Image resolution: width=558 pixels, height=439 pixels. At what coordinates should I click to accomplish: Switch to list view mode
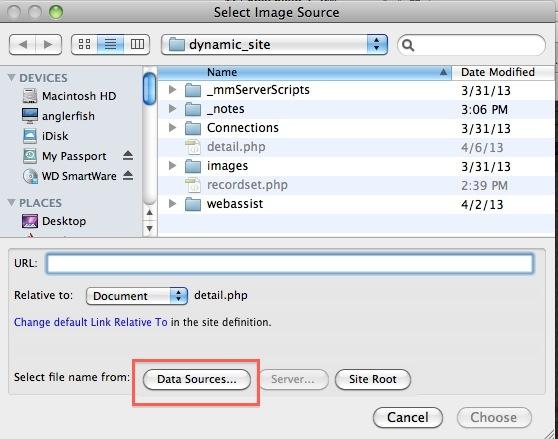110,44
